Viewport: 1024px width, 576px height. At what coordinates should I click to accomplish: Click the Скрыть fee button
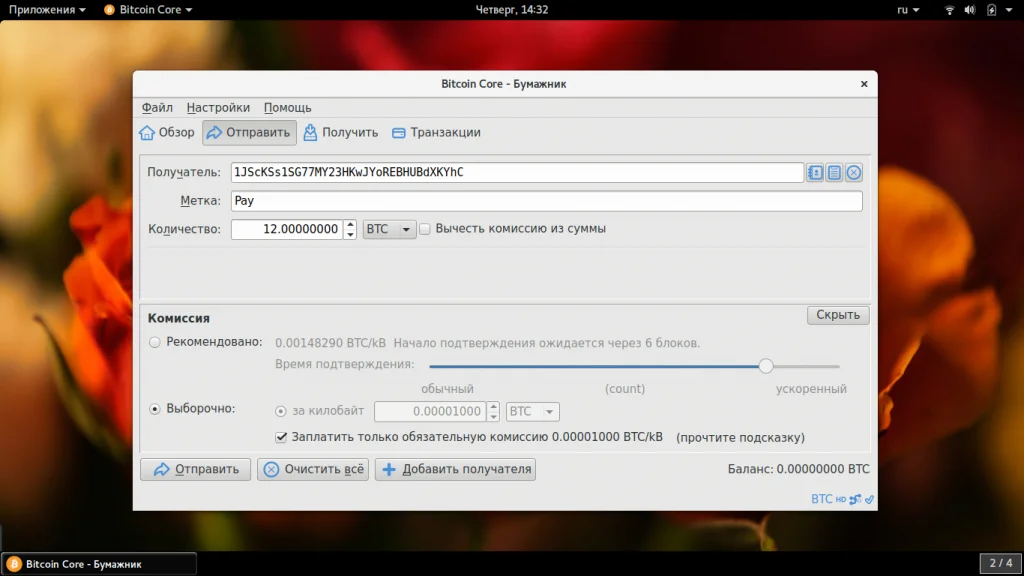point(838,315)
